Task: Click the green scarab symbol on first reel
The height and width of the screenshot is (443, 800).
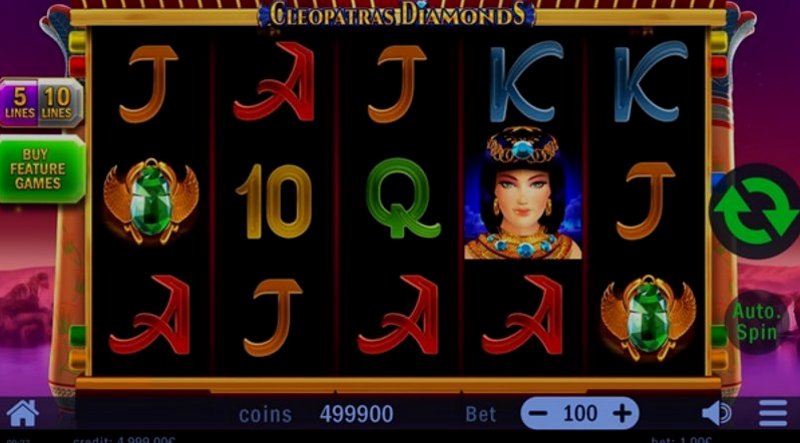Action: [151, 201]
